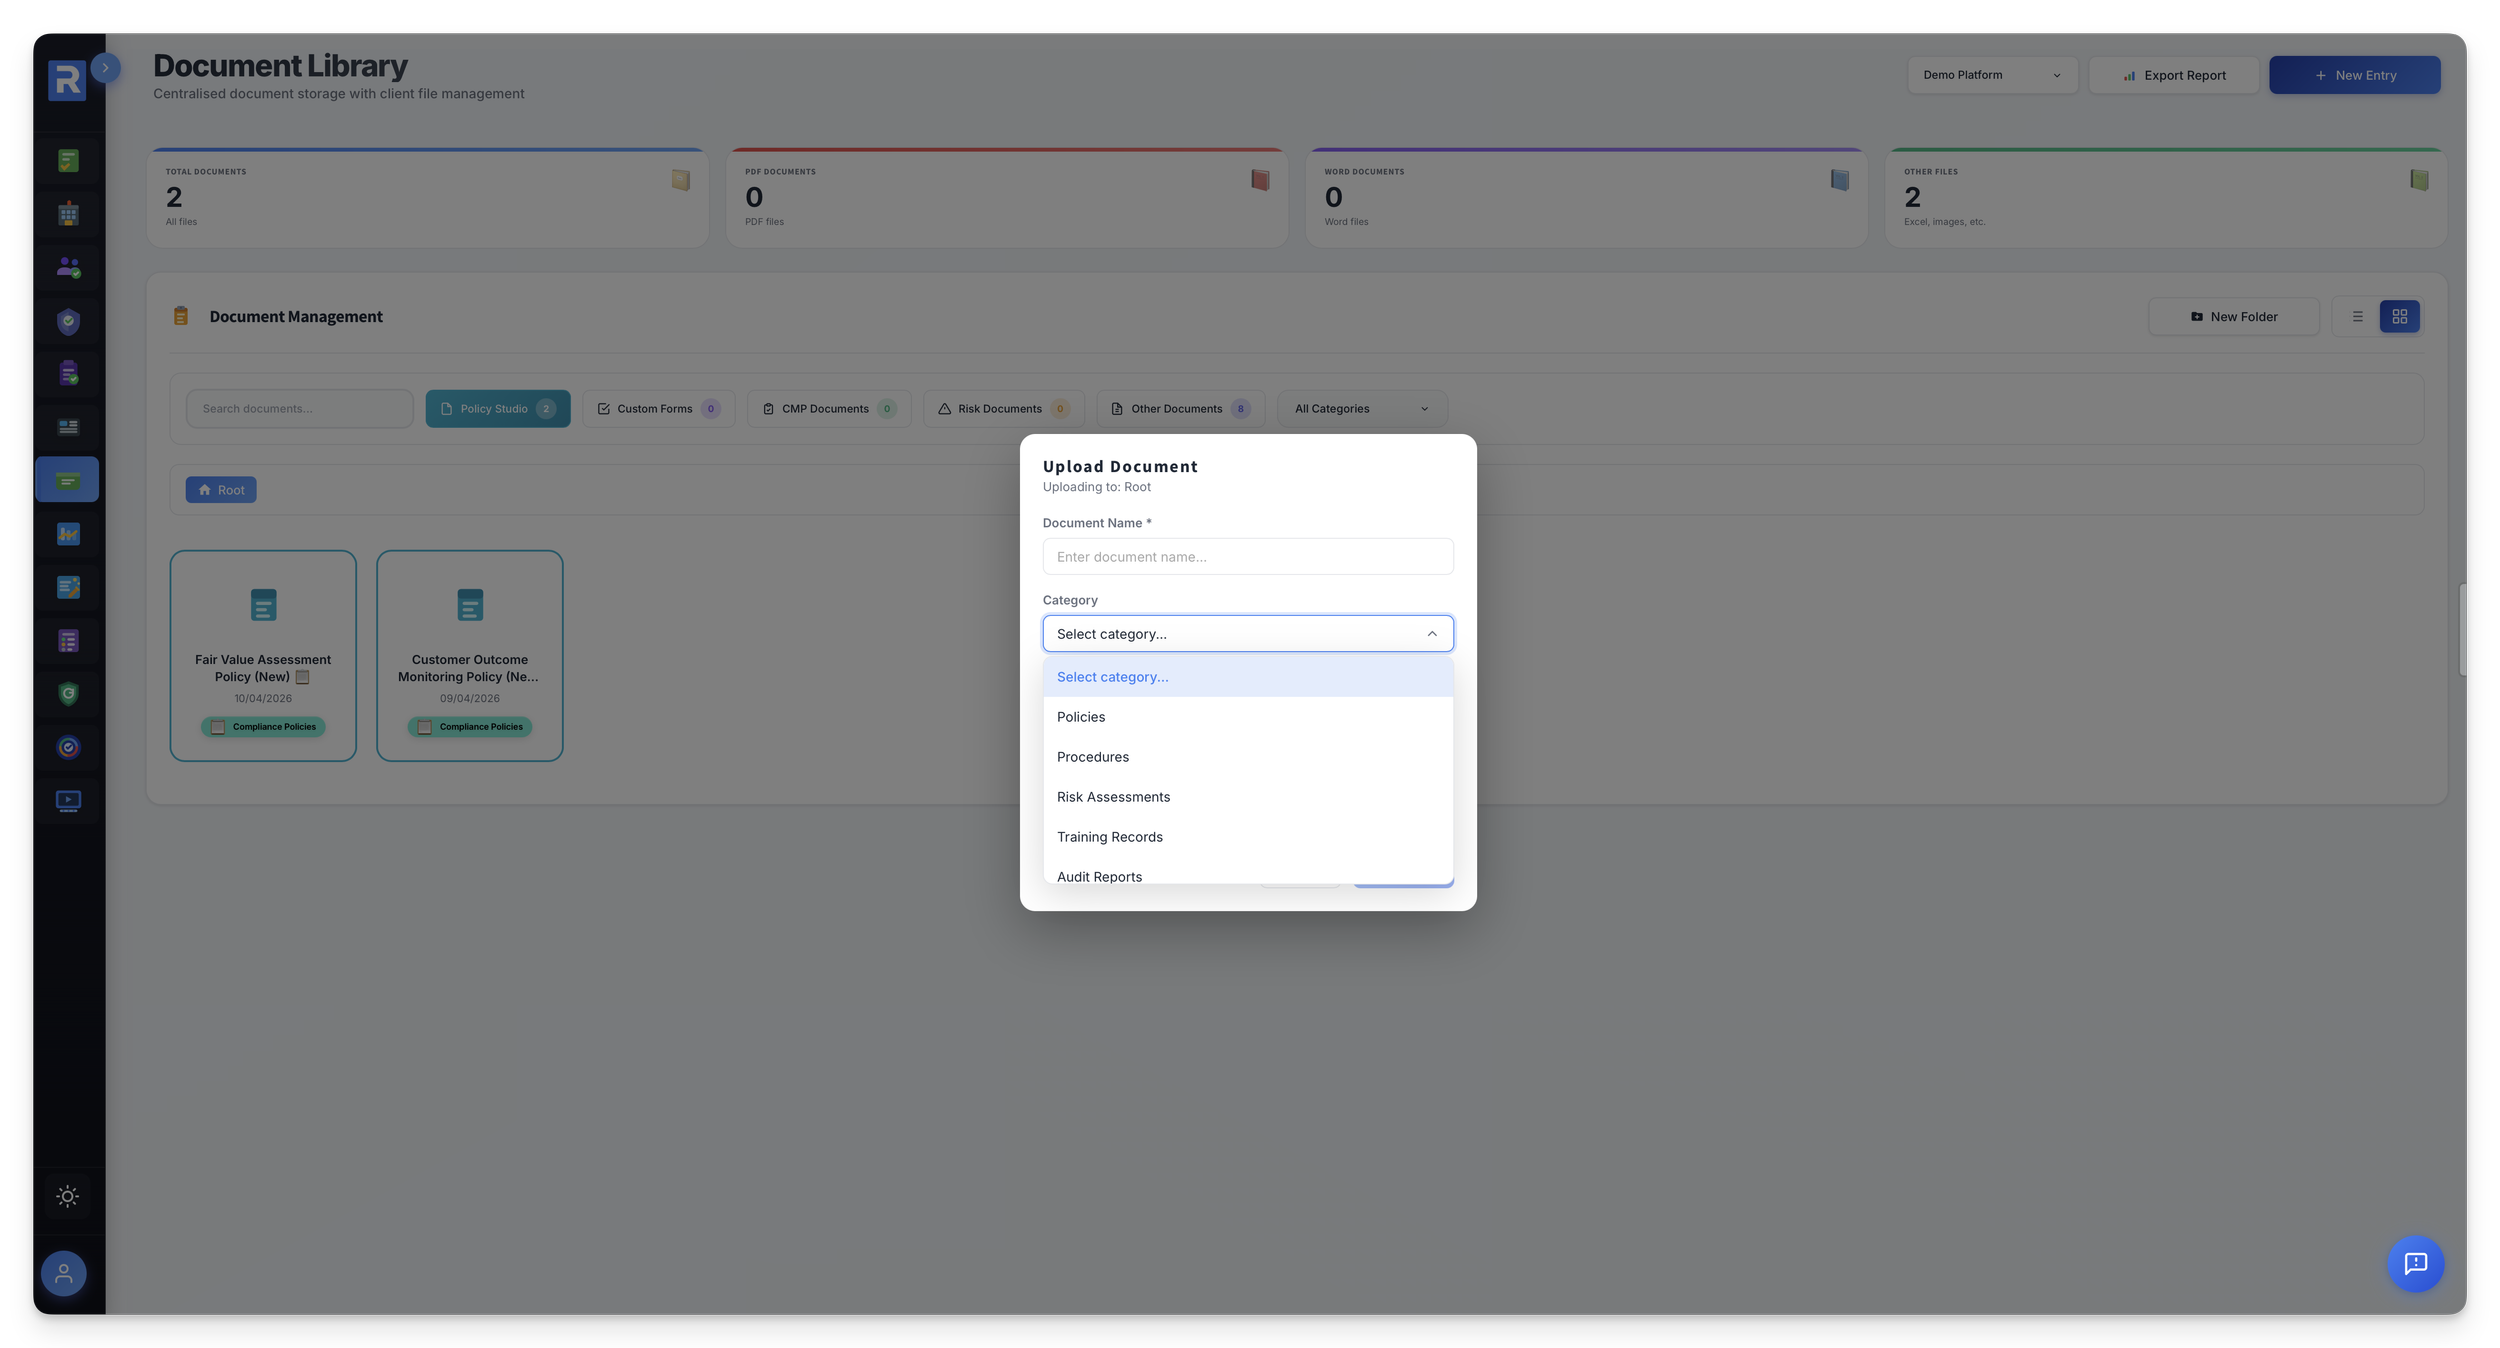The image size is (2500, 1348).
Task: Open the user profile avatar icon
Action: [x=64, y=1273]
